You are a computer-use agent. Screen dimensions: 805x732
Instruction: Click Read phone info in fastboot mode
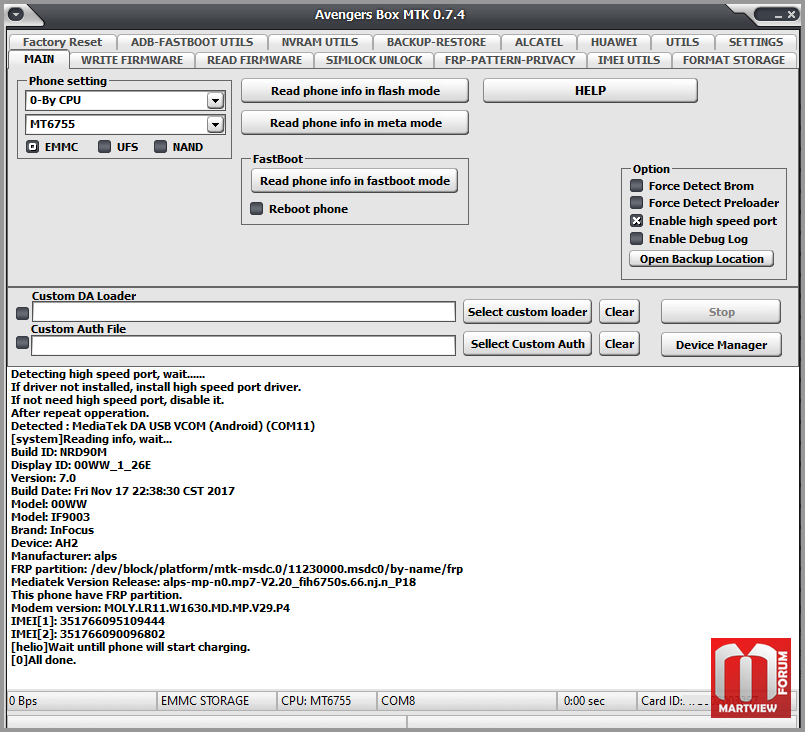(x=354, y=181)
